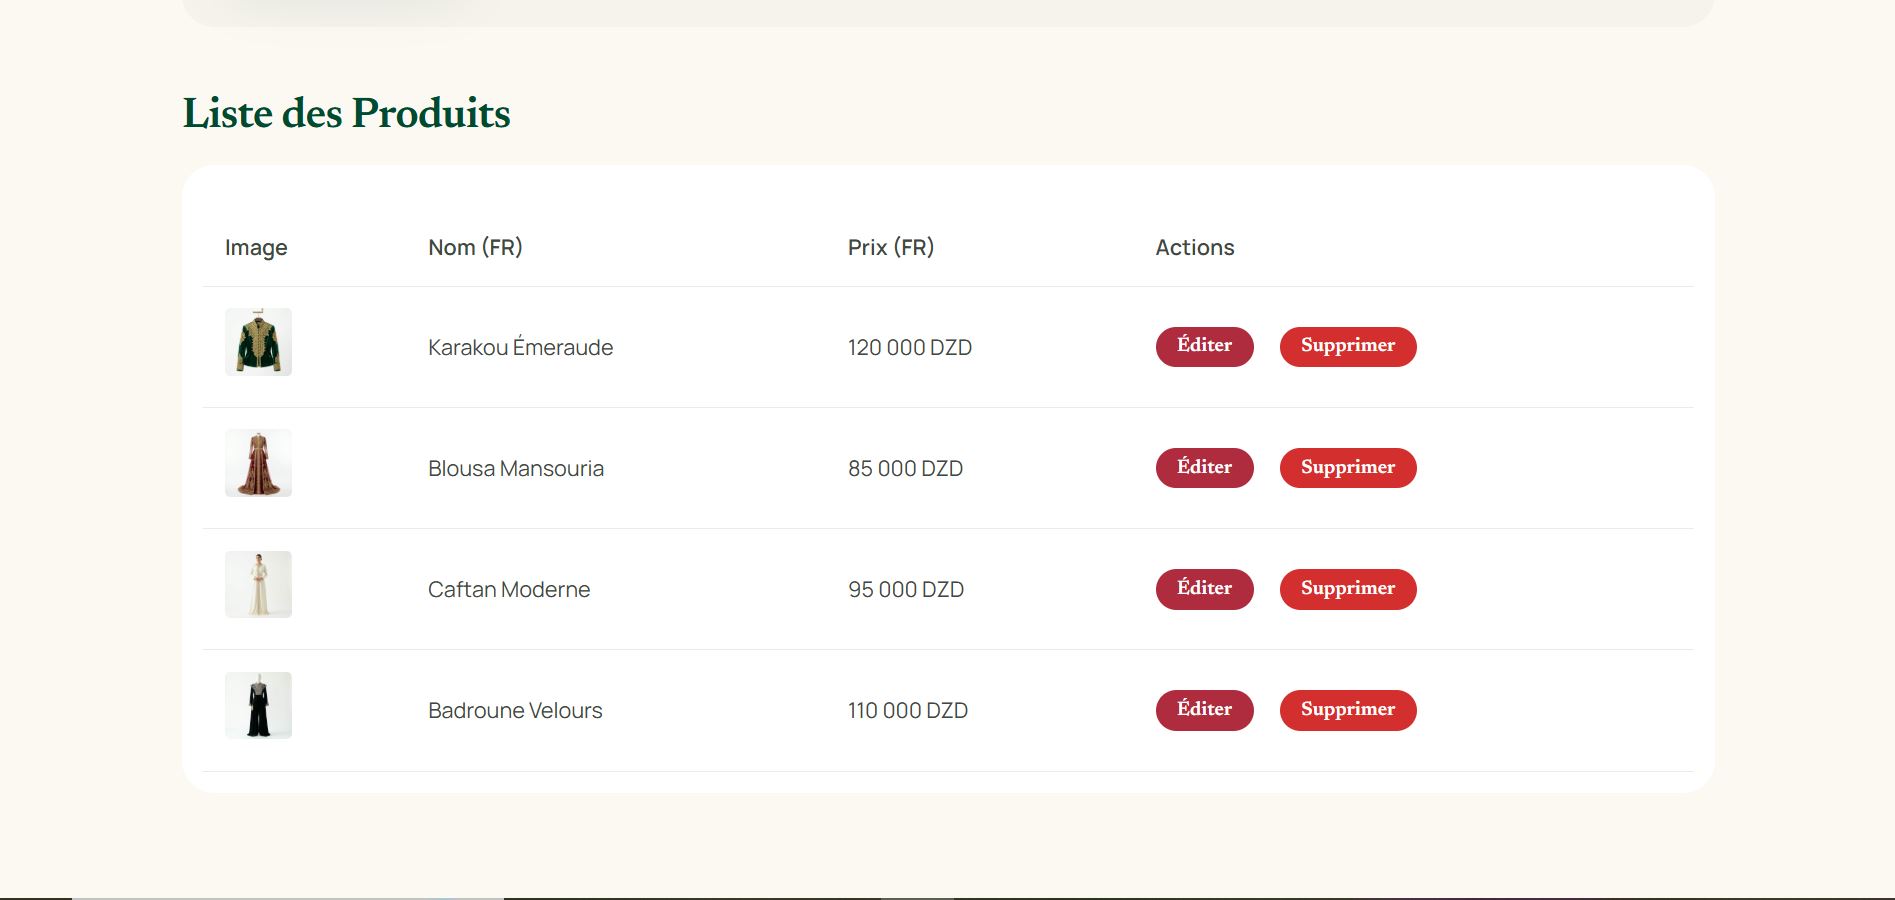Open the Karakou Émeraude thumbnail image

(258, 342)
